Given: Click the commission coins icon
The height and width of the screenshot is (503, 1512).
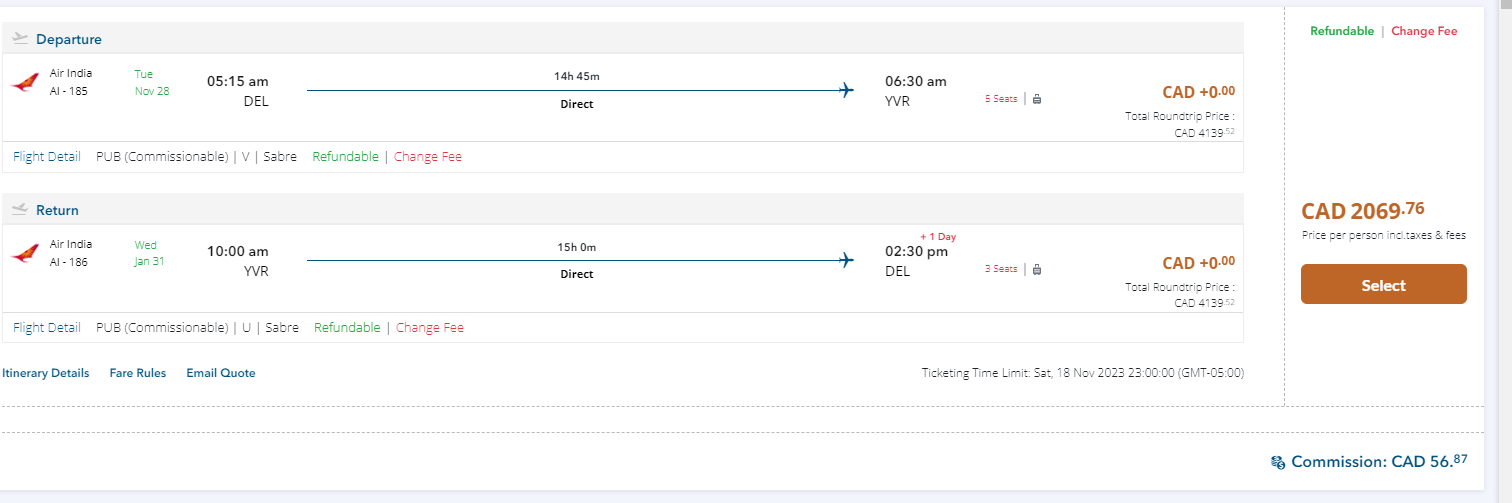Looking at the screenshot, I should pyautogui.click(x=1277, y=462).
